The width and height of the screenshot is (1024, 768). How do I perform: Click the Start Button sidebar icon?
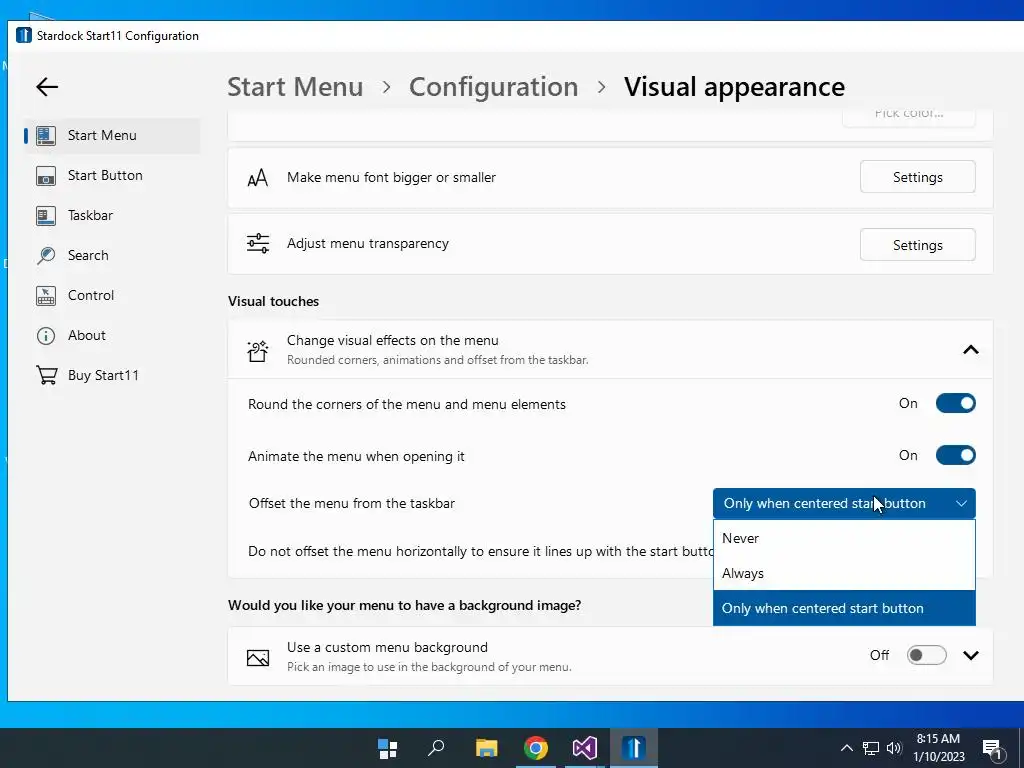(x=46, y=176)
